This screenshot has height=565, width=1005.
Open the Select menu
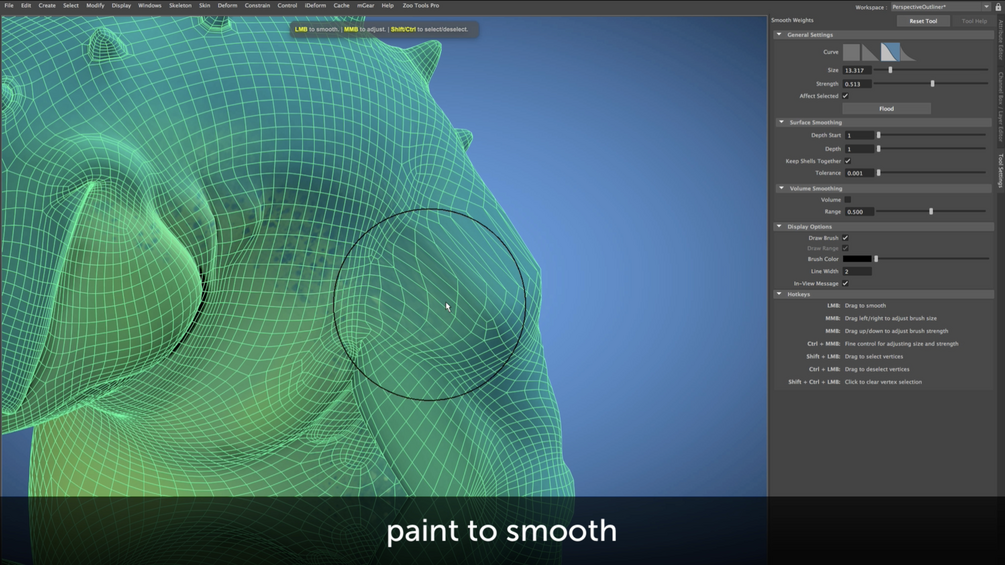tap(71, 5)
